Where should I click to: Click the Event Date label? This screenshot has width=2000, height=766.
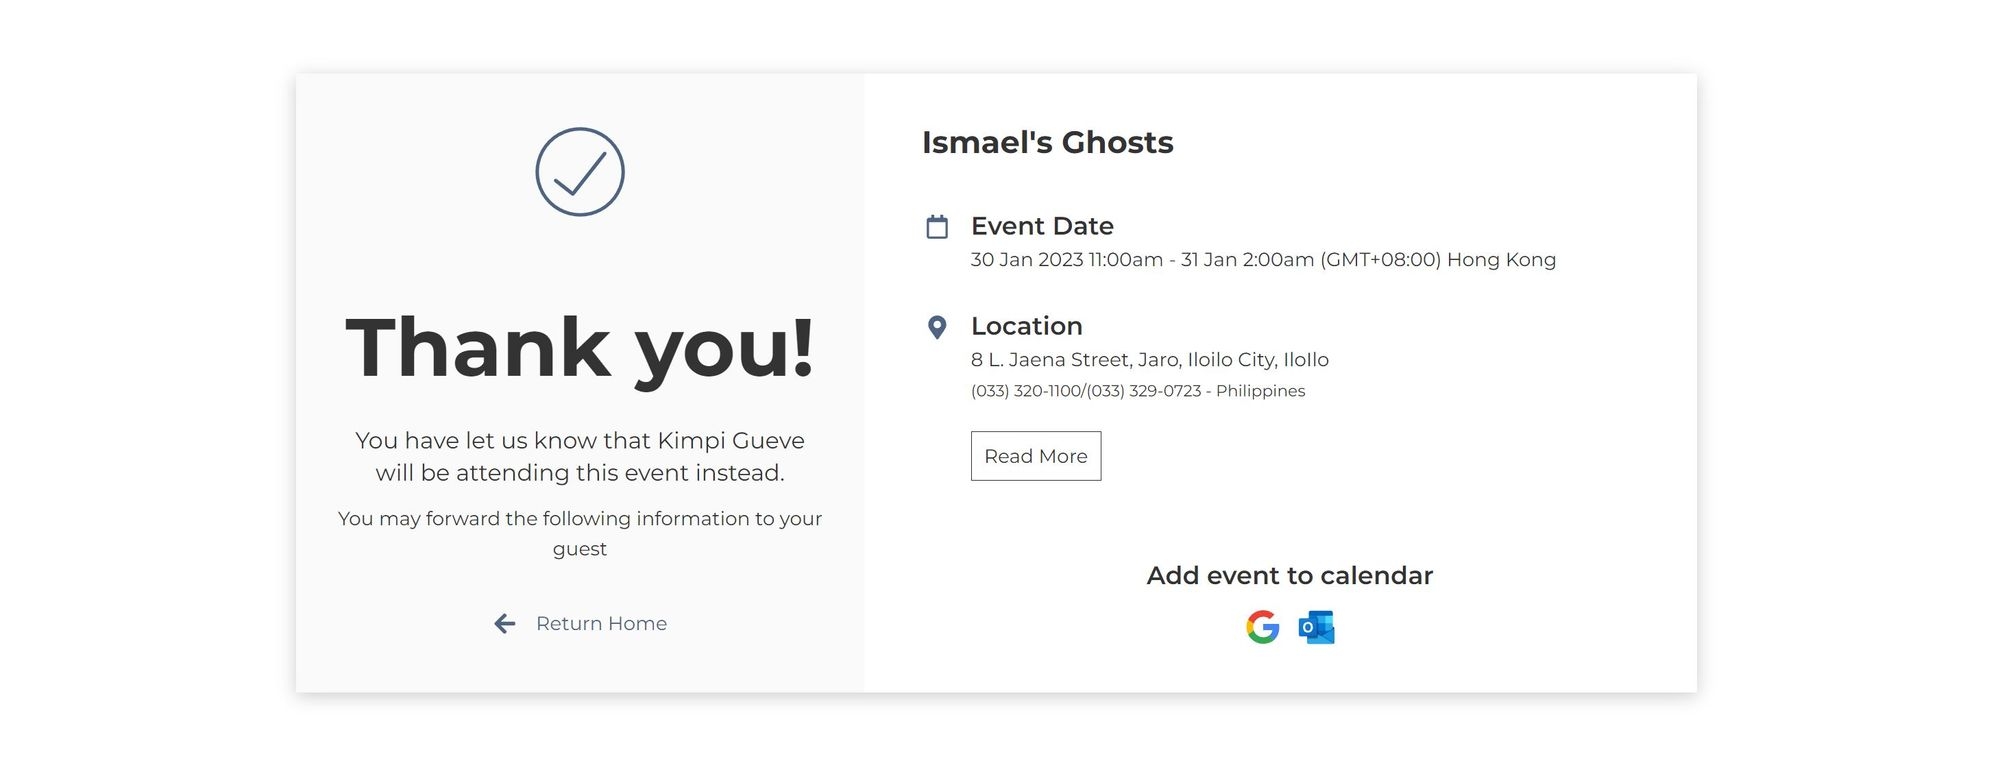point(1042,226)
